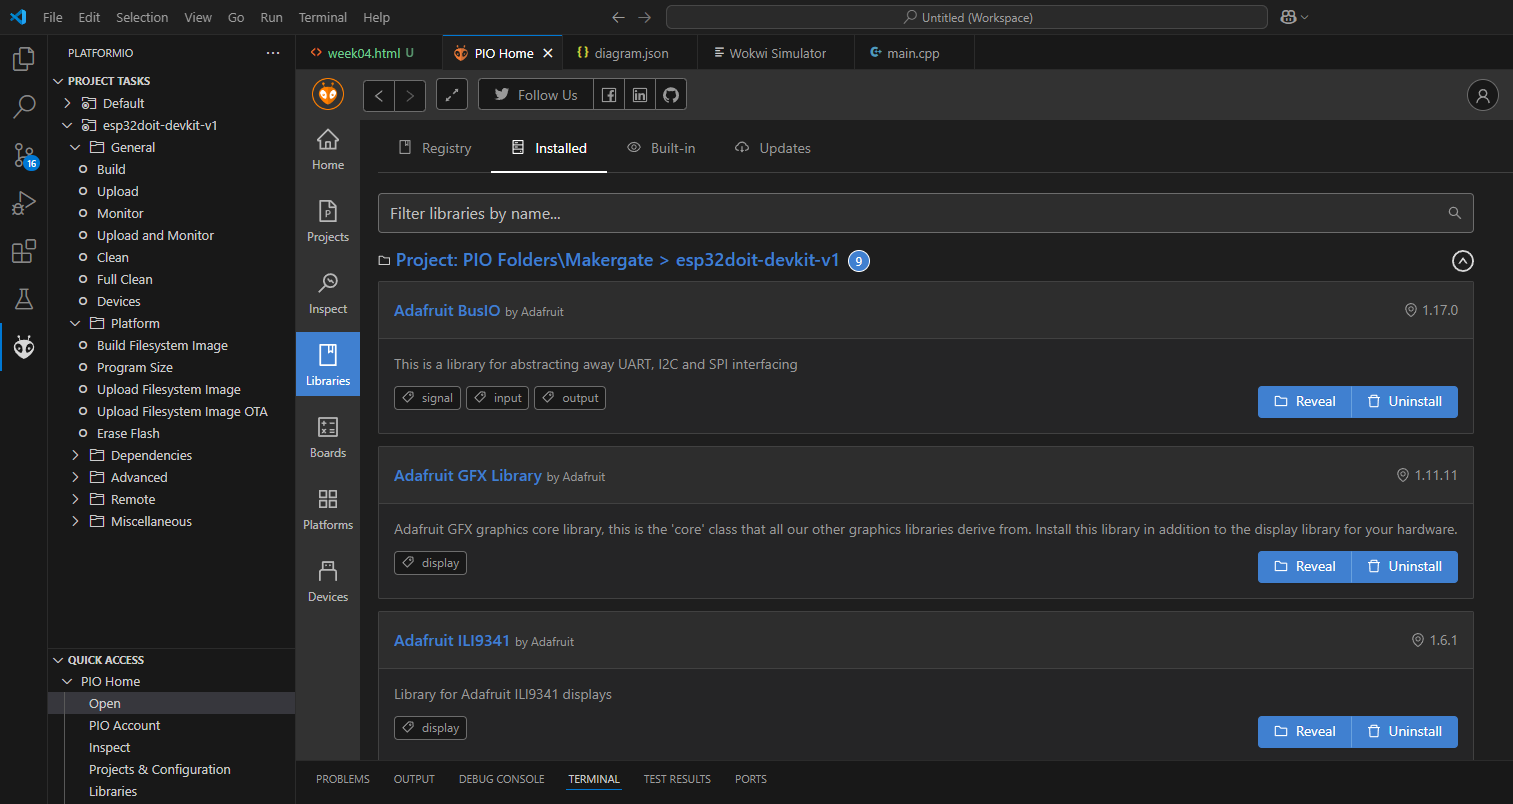
Task: Click the Untitled (Workspace) command search box
Action: [967, 17]
